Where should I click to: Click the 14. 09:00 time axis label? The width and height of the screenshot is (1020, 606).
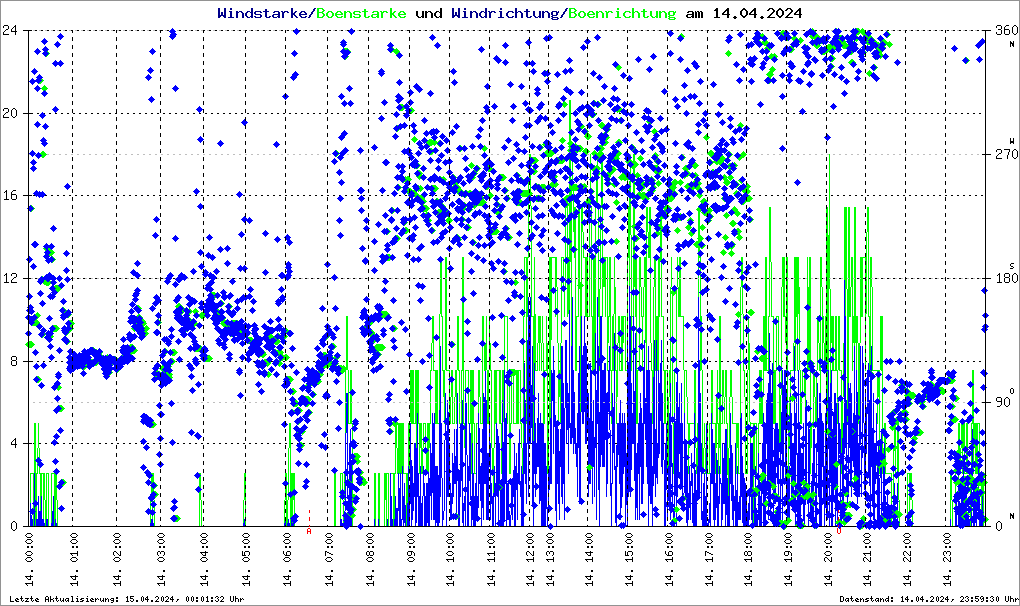pyautogui.click(x=411, y=559)
